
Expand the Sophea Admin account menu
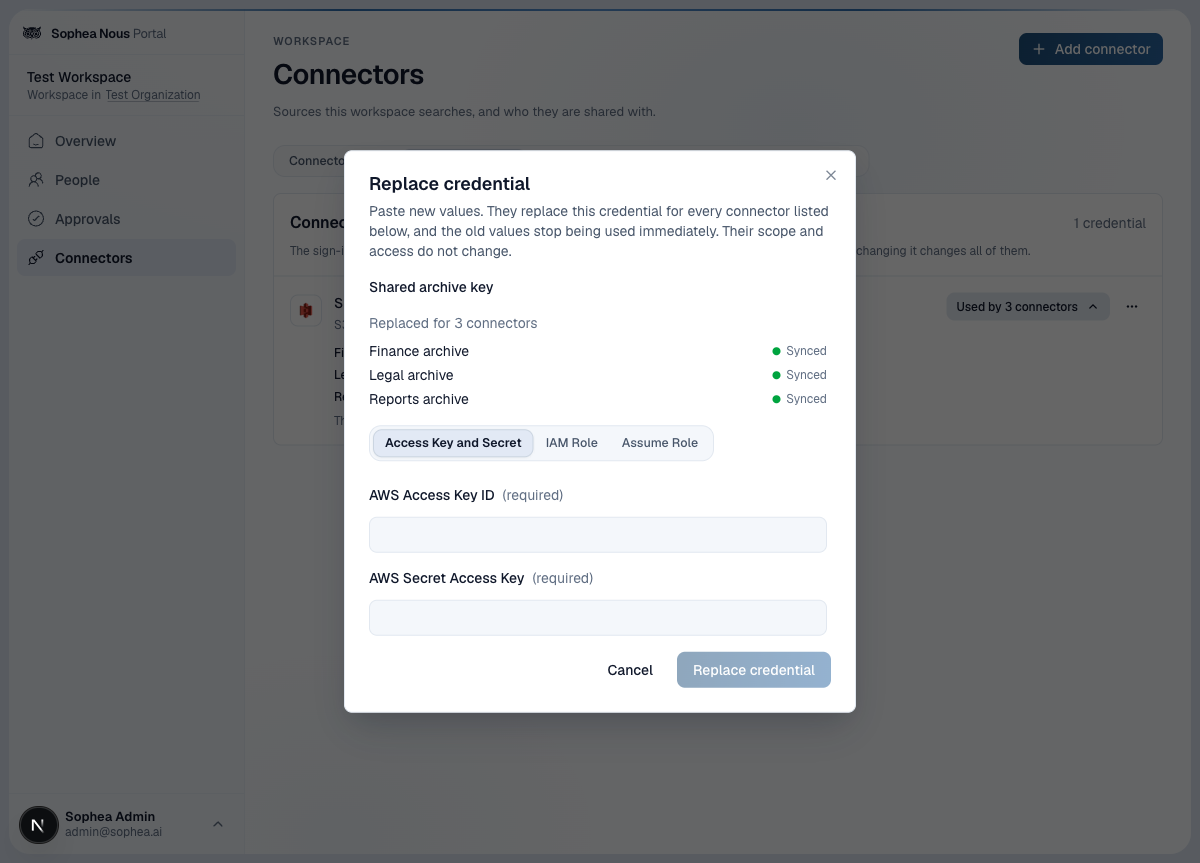[x=218, y=824]
